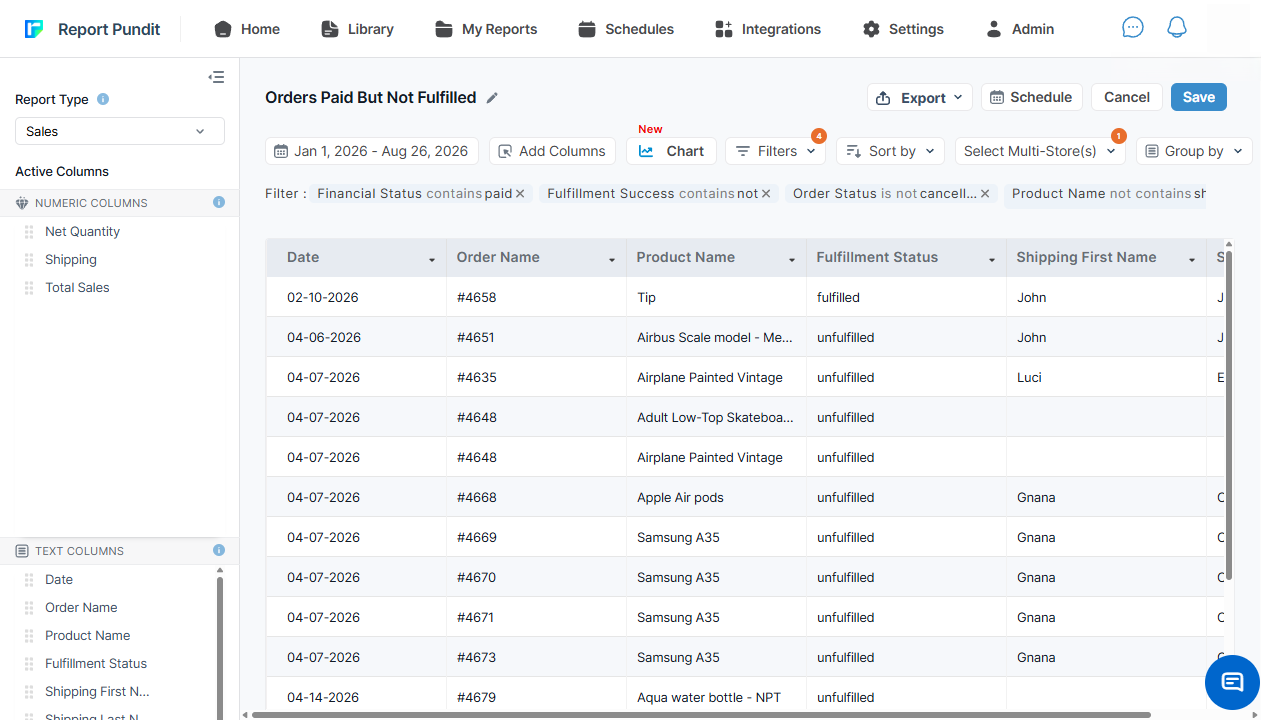
Task: Open Order Name column header arrow
Action: coord(612,259)
